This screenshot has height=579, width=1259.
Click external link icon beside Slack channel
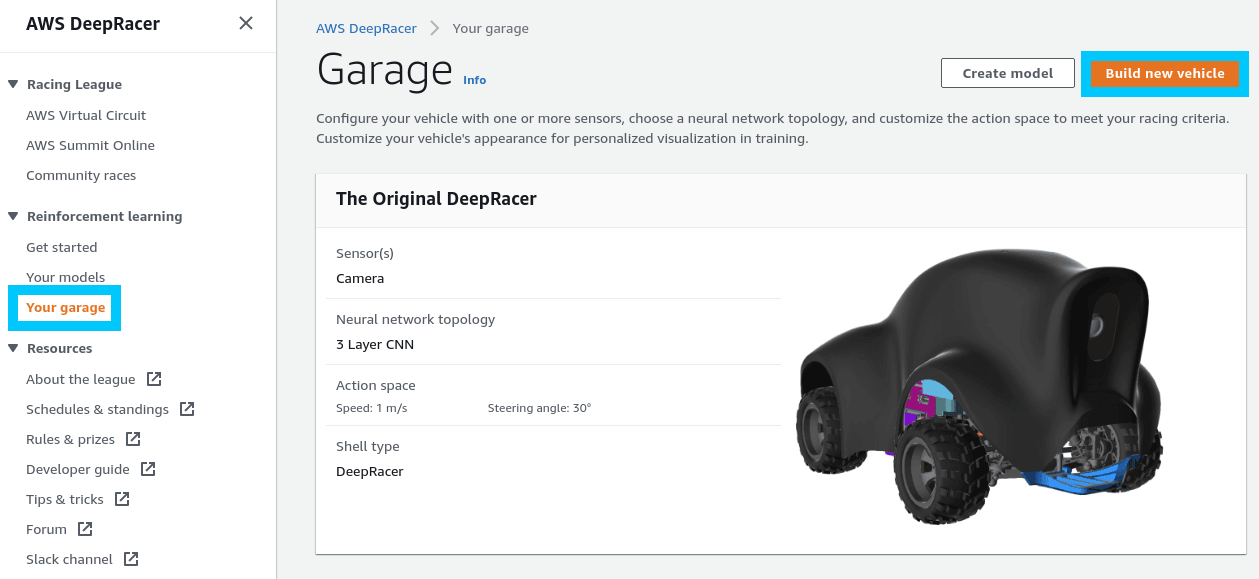131,559
